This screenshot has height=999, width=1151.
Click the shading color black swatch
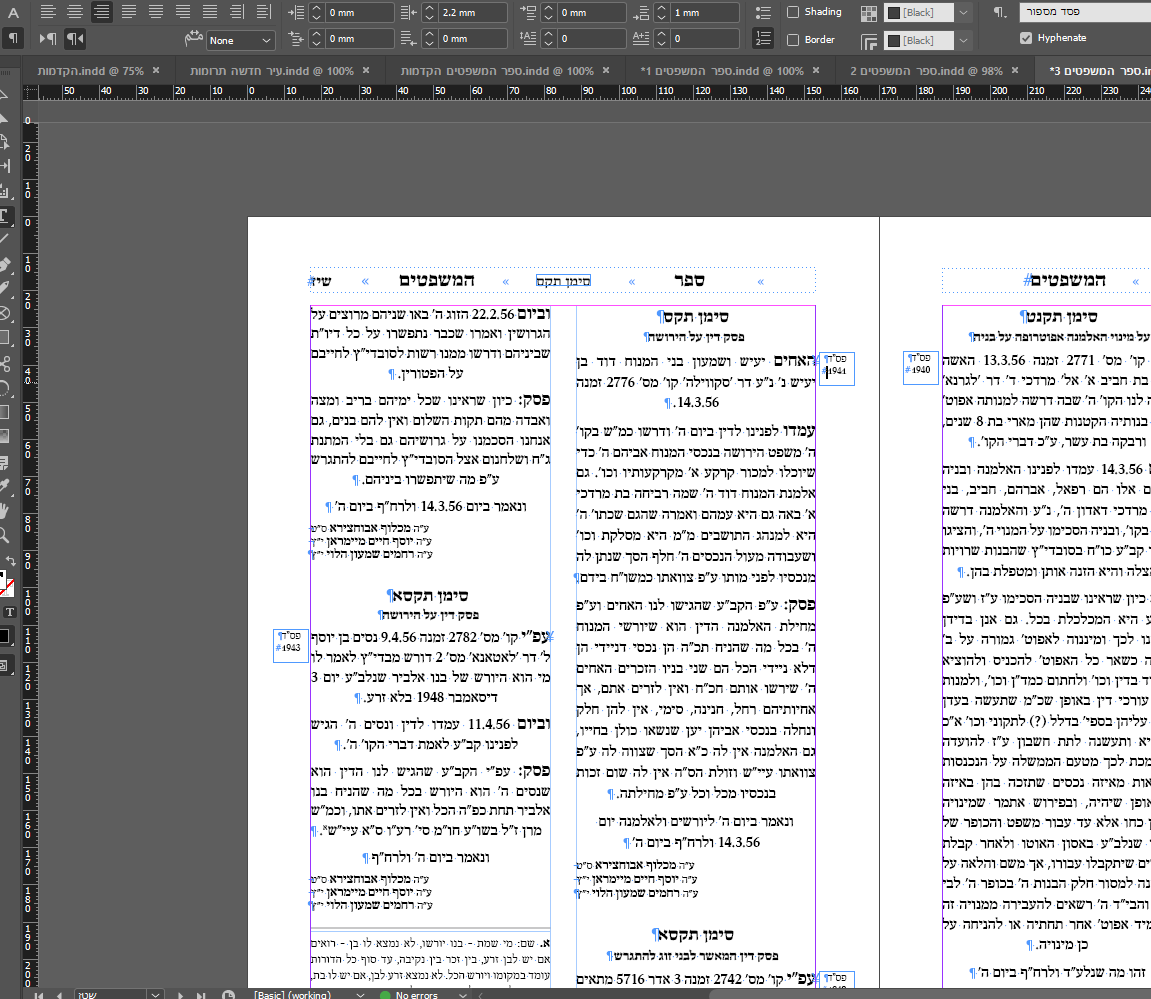894,12
